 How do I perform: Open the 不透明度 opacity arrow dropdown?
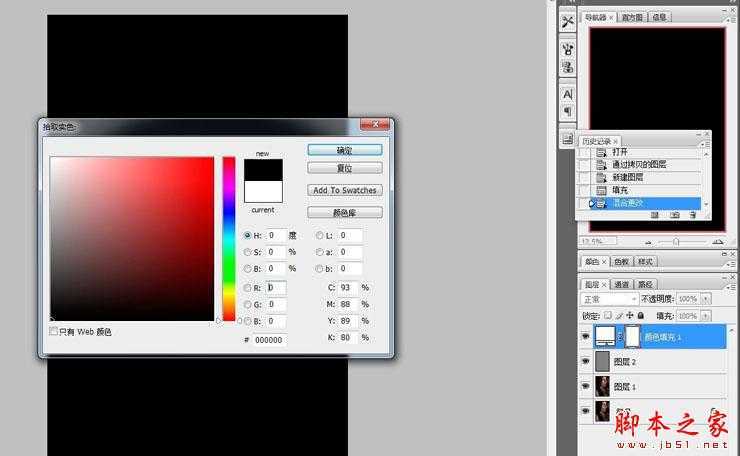(706, 299)
